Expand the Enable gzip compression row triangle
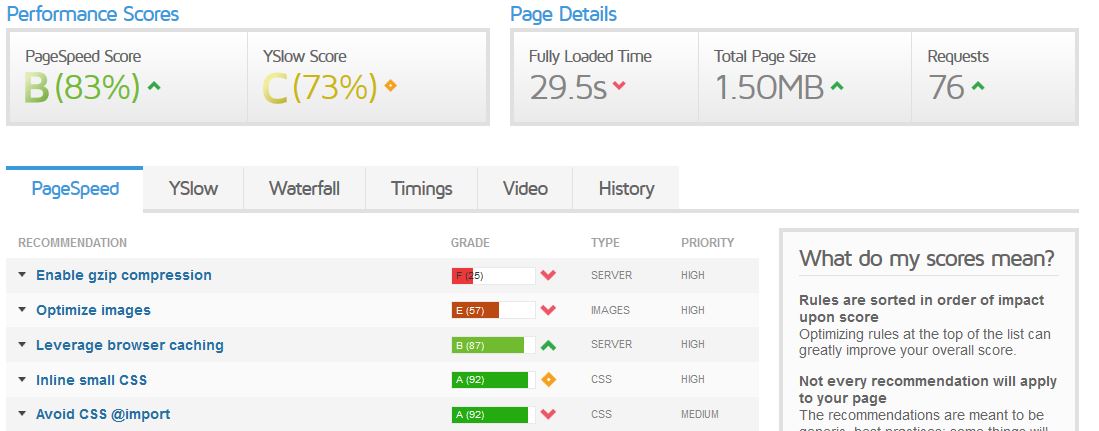The width and height of the screenshot is (1099, 431). [22, 275]
